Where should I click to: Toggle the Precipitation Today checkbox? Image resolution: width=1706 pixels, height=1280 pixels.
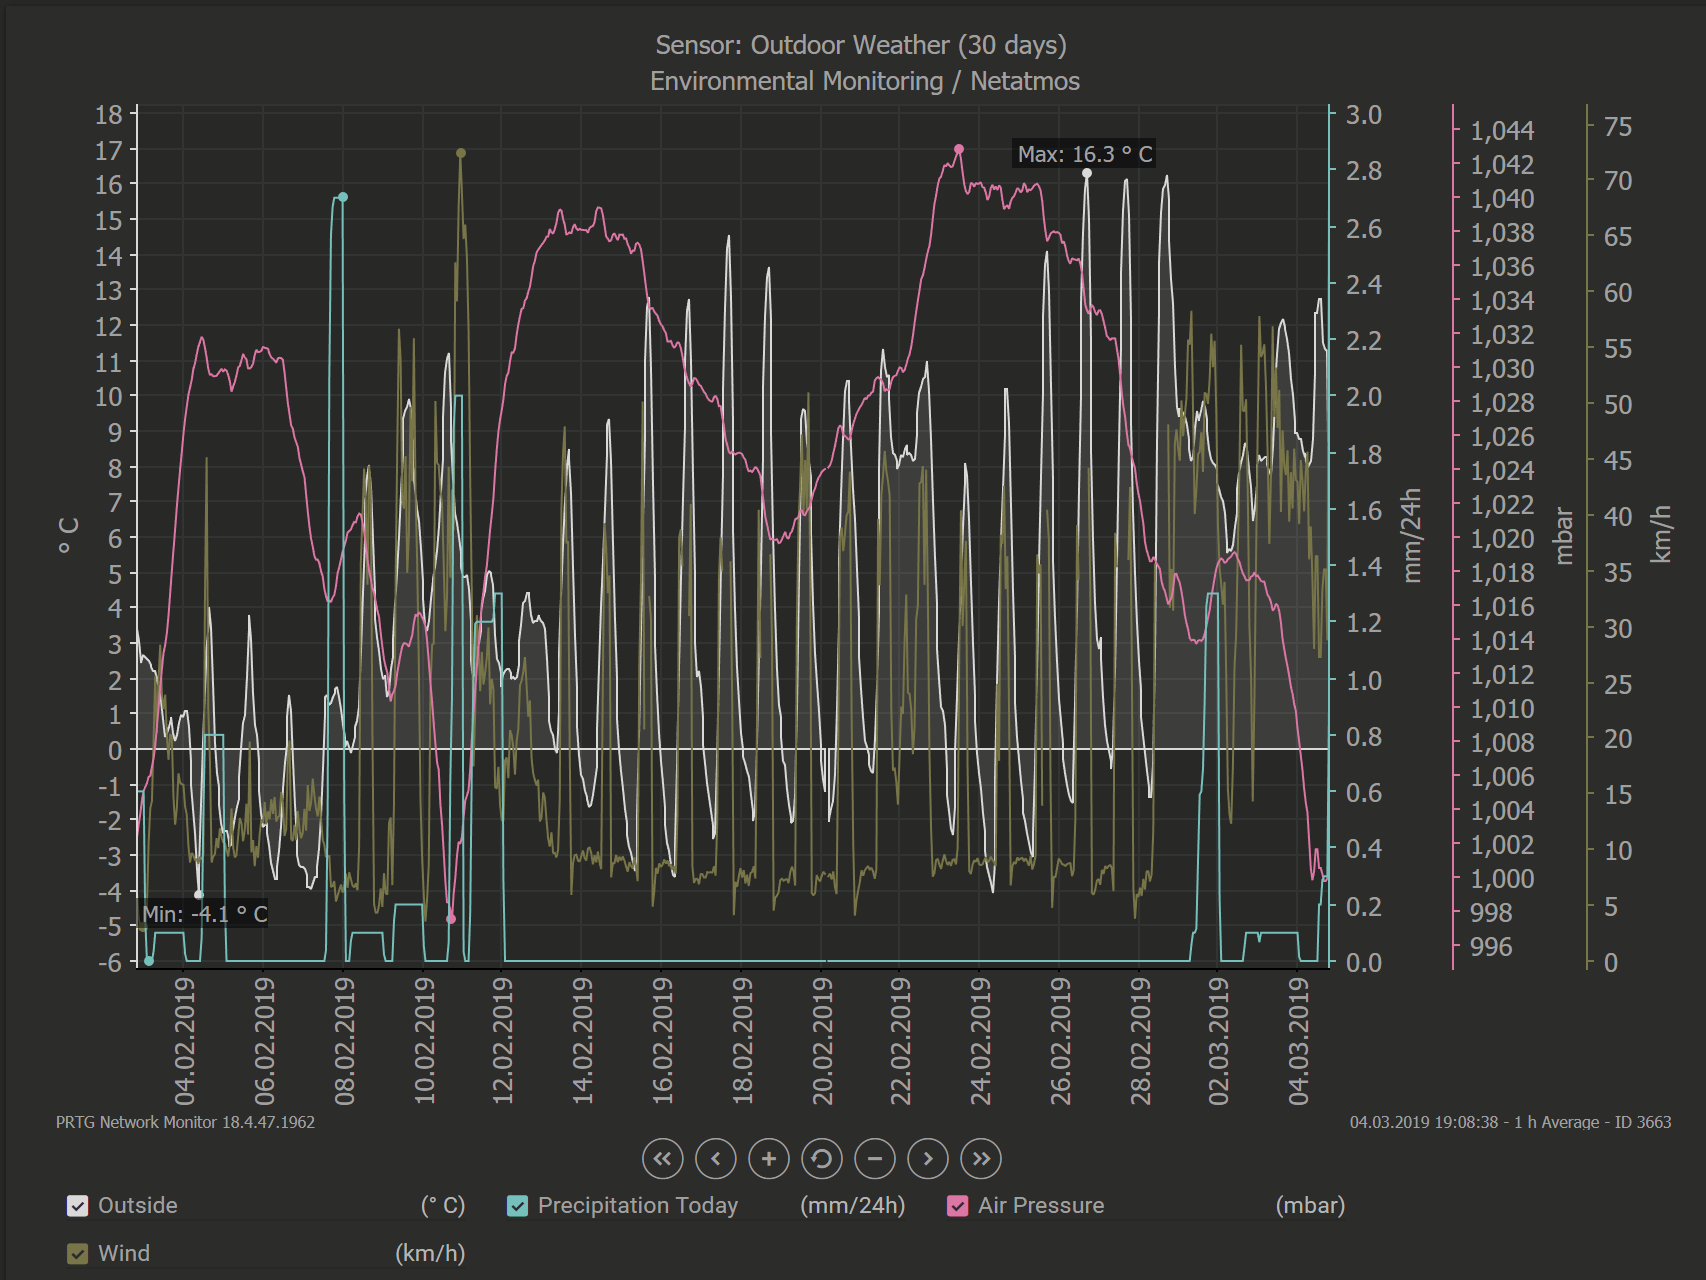coord(517,1206)
